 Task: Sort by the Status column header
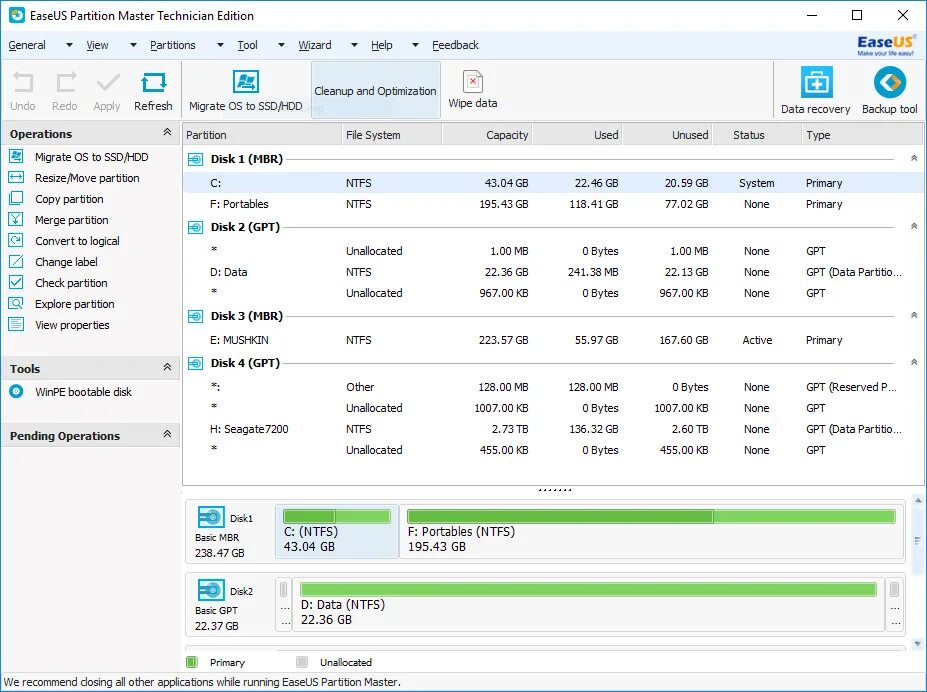[757, 135]
